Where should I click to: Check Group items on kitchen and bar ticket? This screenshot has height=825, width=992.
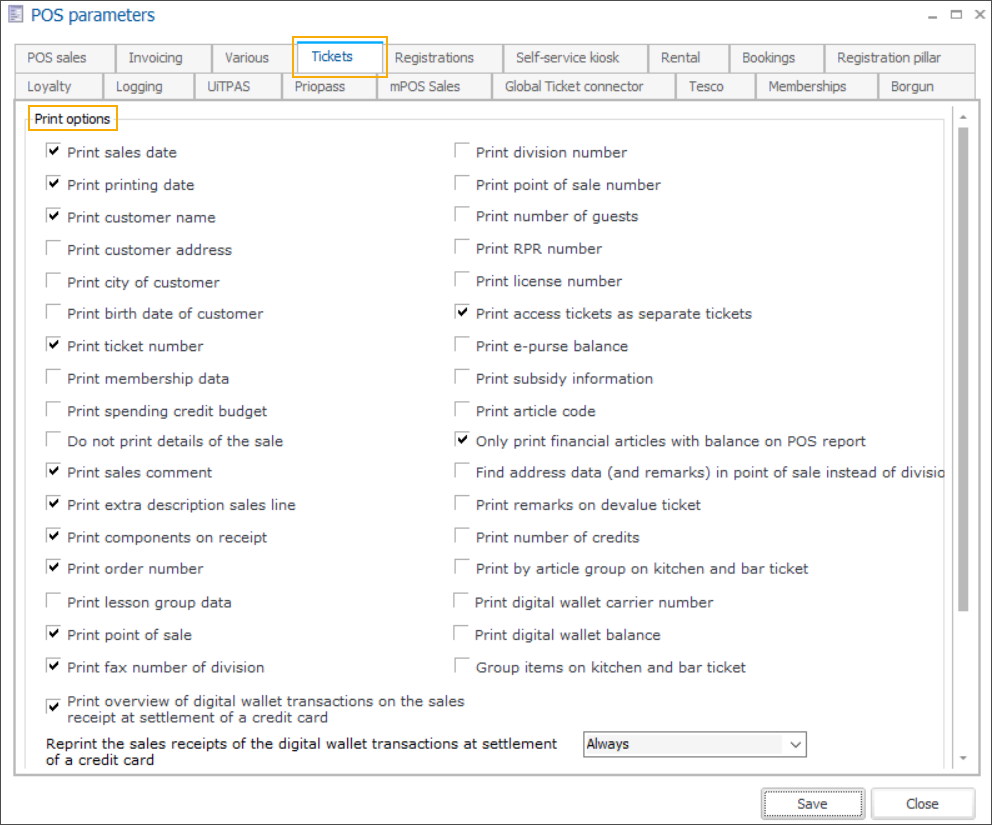click(x=462, y=666)
